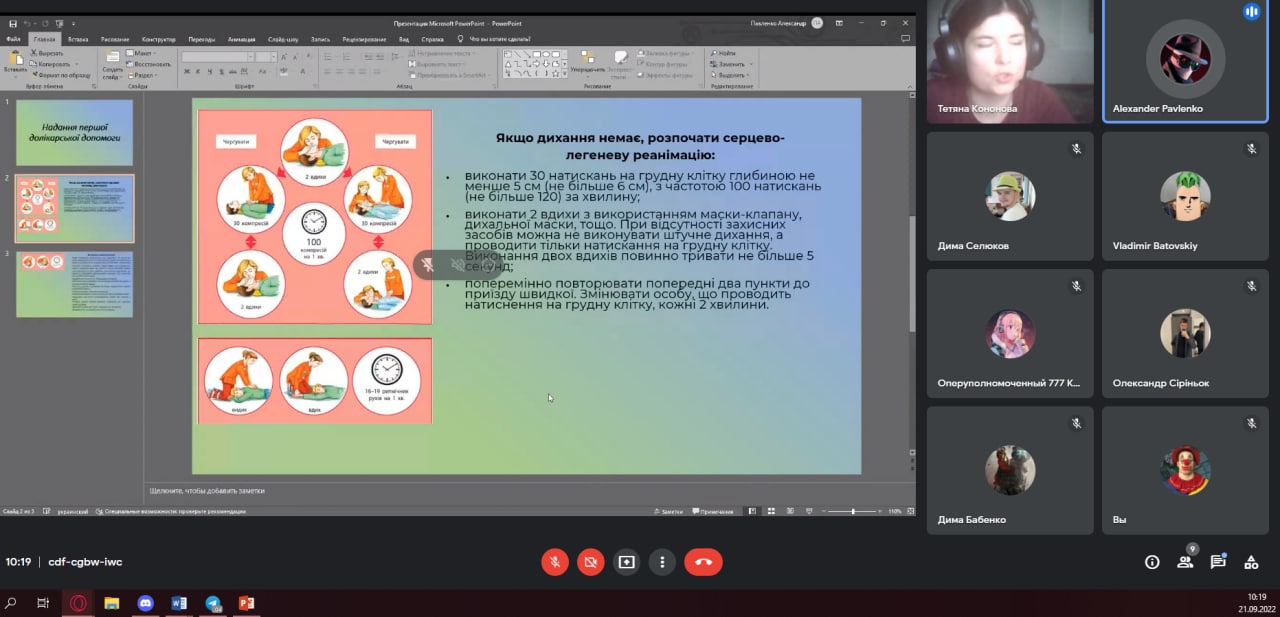The height and width of the screenshot is (617, 1280).
Task: Toggle Comments (Примечания) in the status bar
Action: point(712,511)
